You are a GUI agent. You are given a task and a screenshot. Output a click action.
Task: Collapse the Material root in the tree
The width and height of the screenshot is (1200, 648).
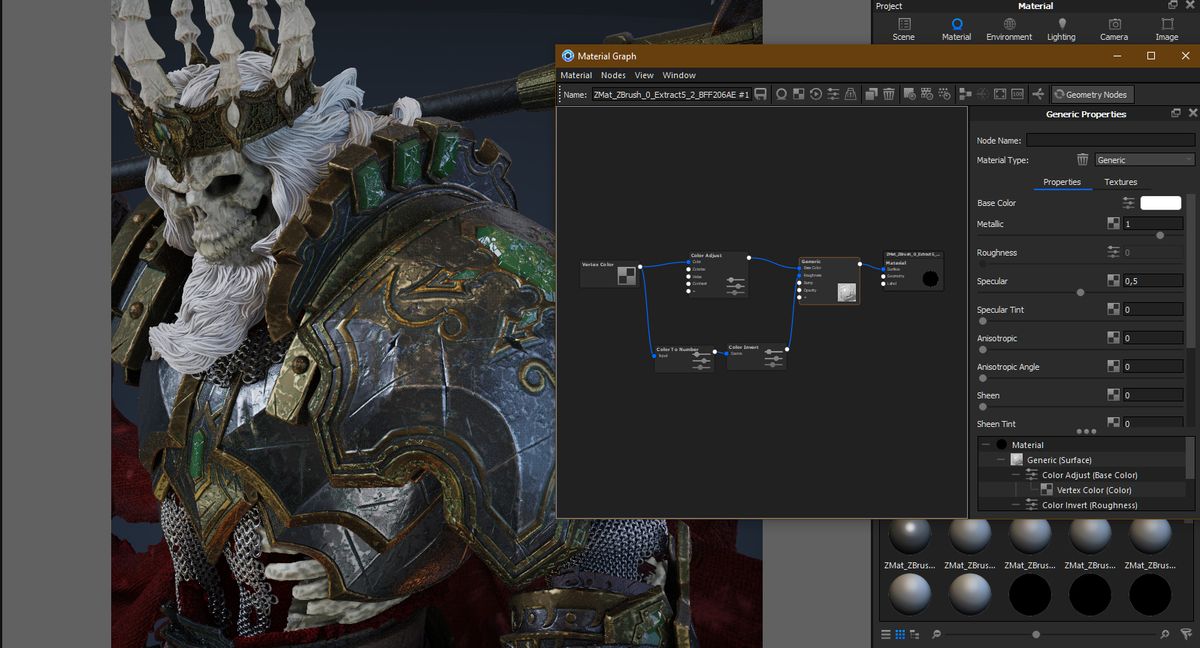[x=986, y=444]
